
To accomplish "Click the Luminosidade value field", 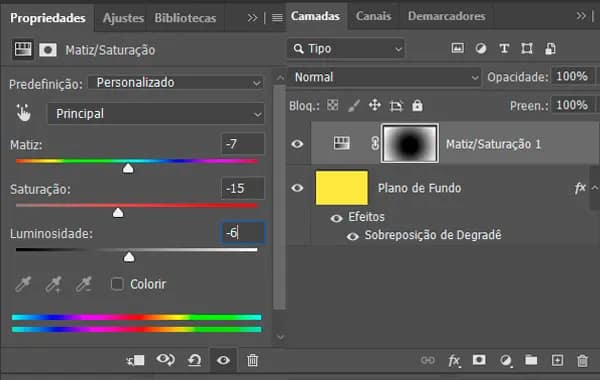I will tap(243, 233).
